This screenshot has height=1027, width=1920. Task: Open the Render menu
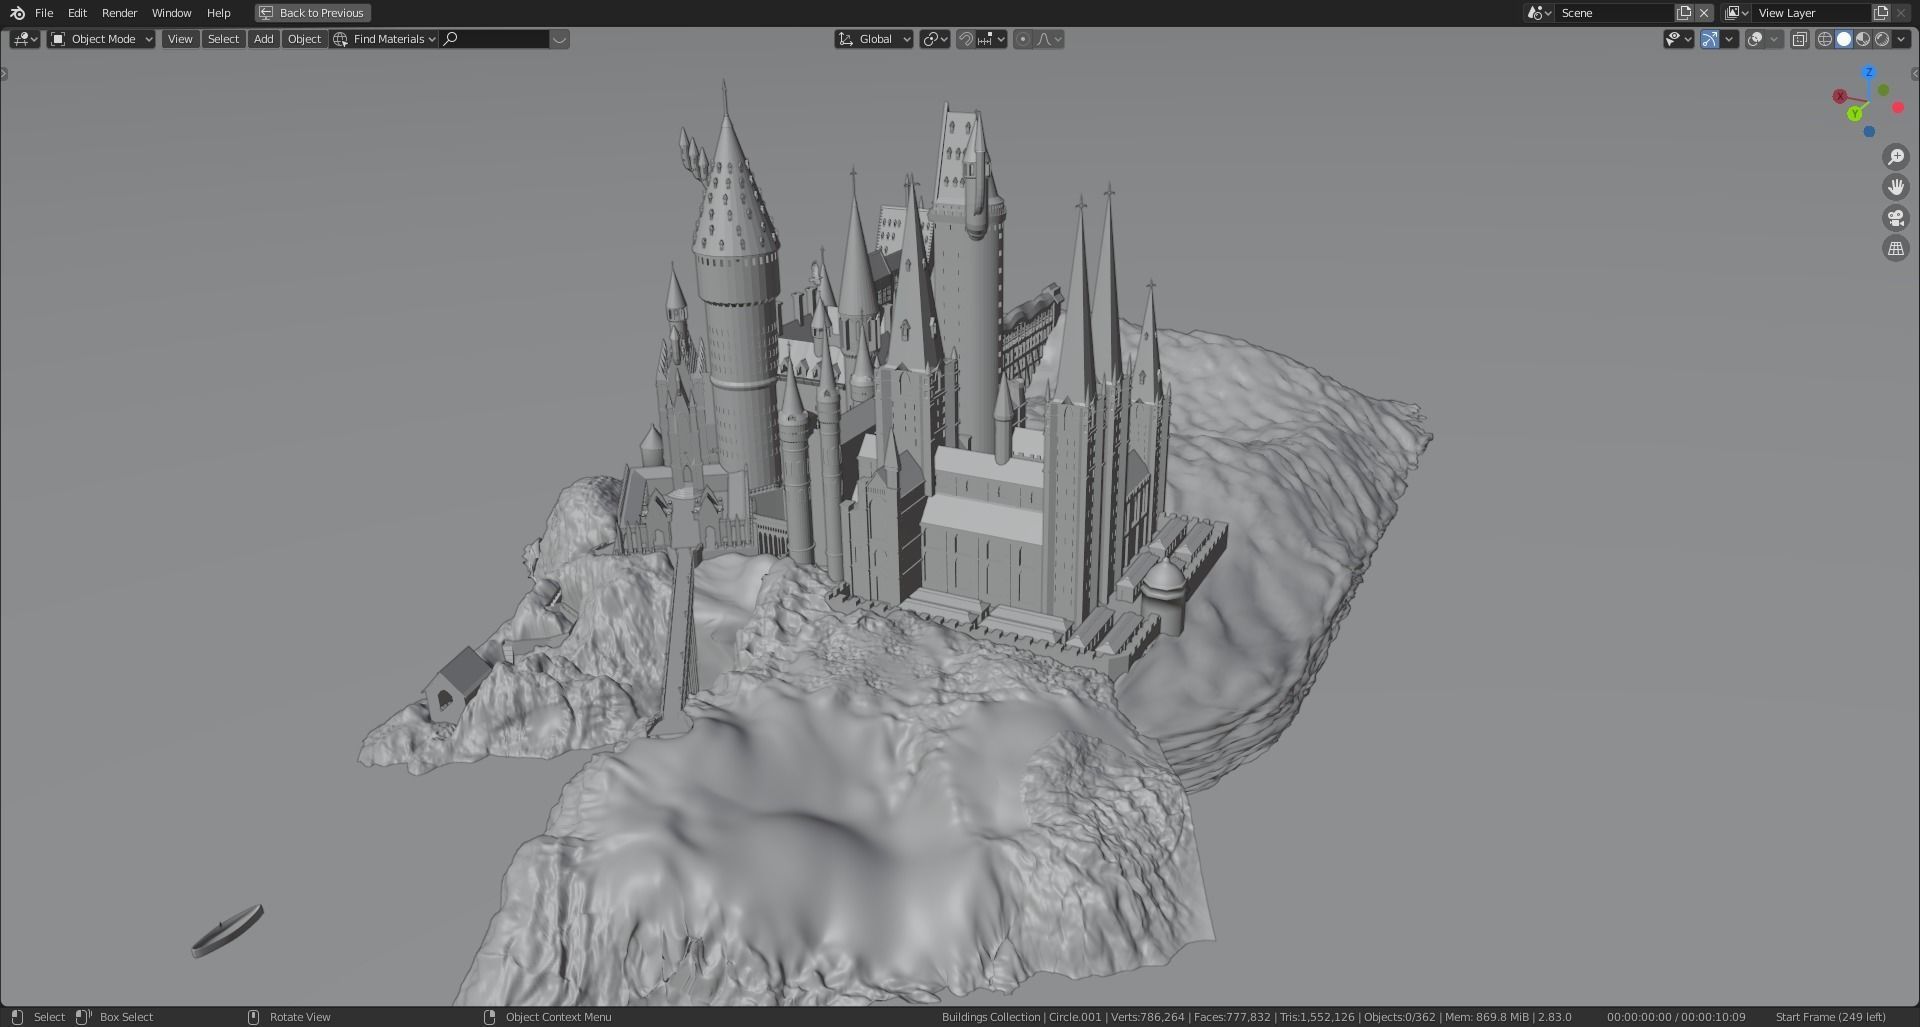[x=119, y=13]
